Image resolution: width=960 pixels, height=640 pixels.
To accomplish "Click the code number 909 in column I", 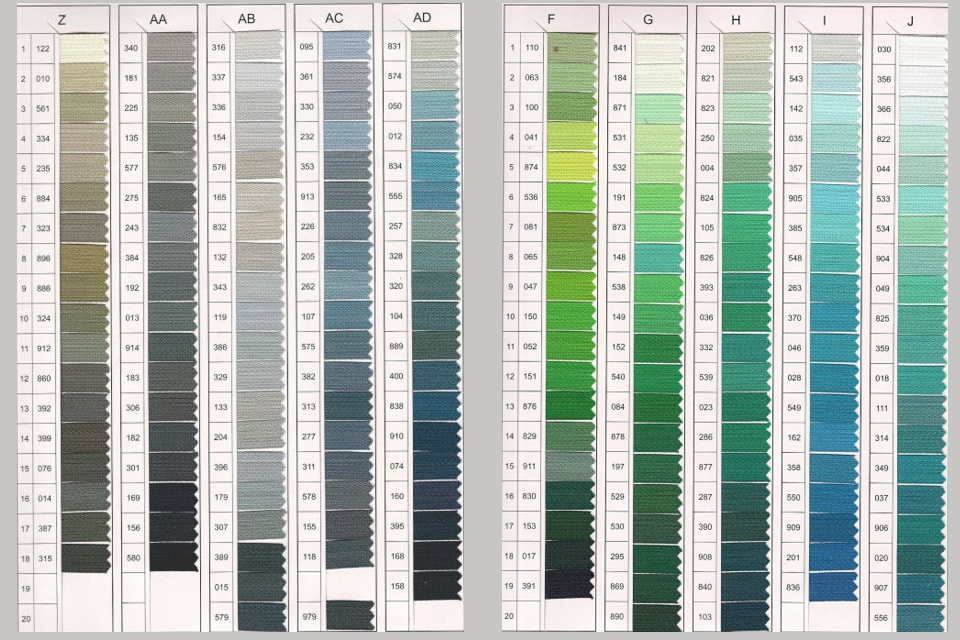I will 793,527.
